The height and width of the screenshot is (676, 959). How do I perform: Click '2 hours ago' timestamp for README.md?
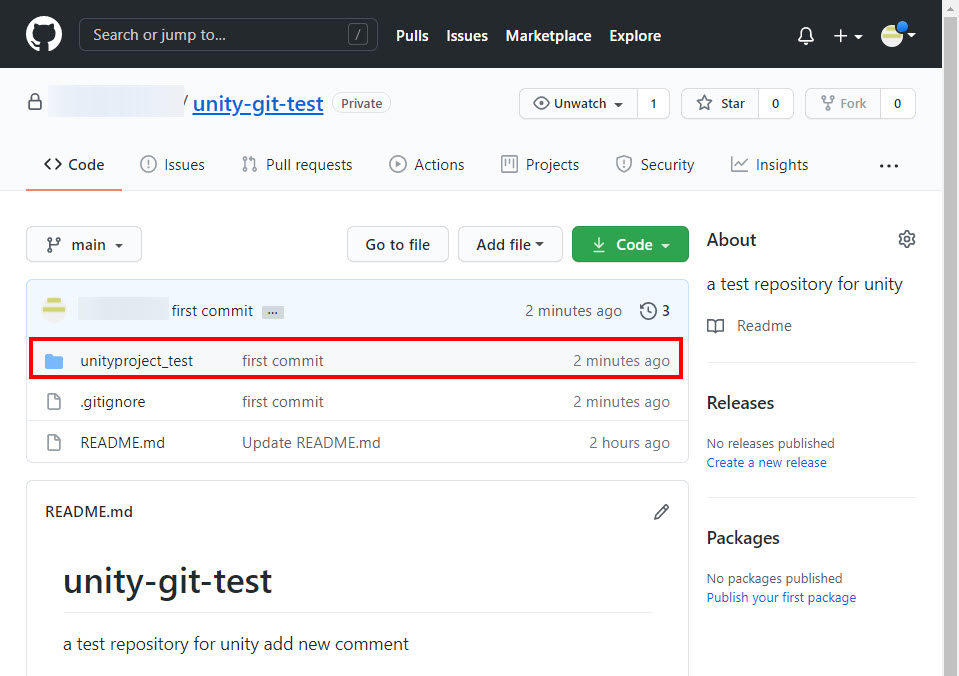[x=629, y=443]
